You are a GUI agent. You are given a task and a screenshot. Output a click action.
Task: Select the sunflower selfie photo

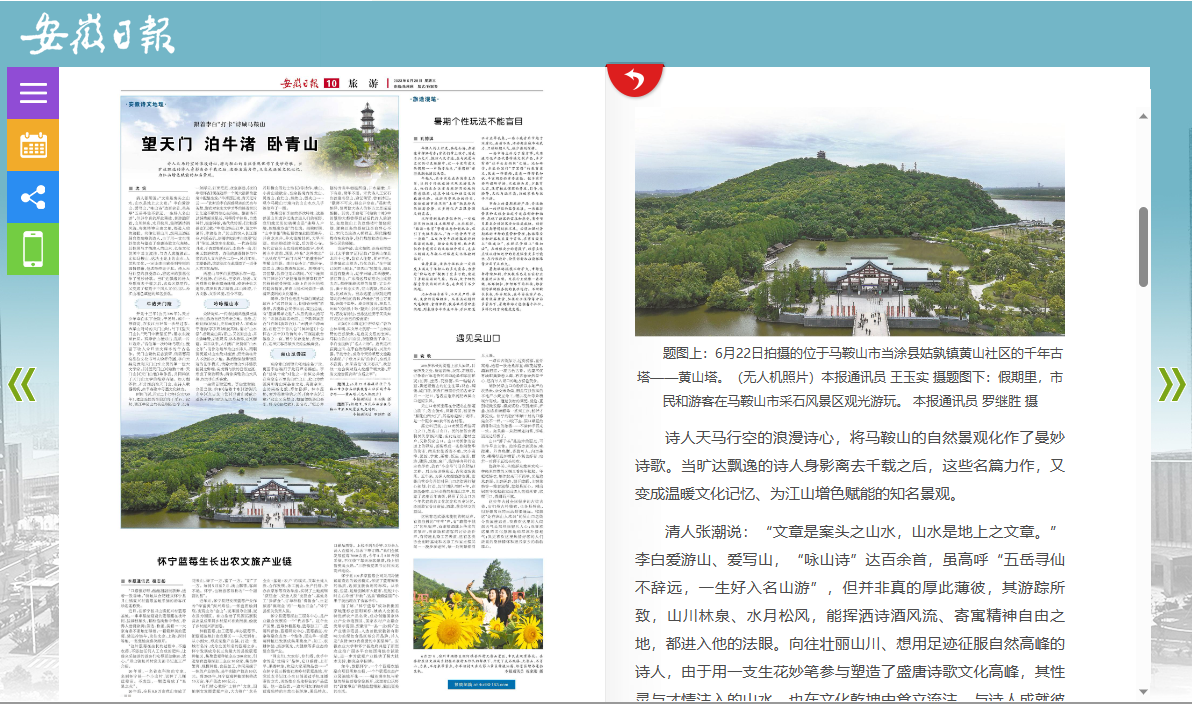tap(478, 604)
